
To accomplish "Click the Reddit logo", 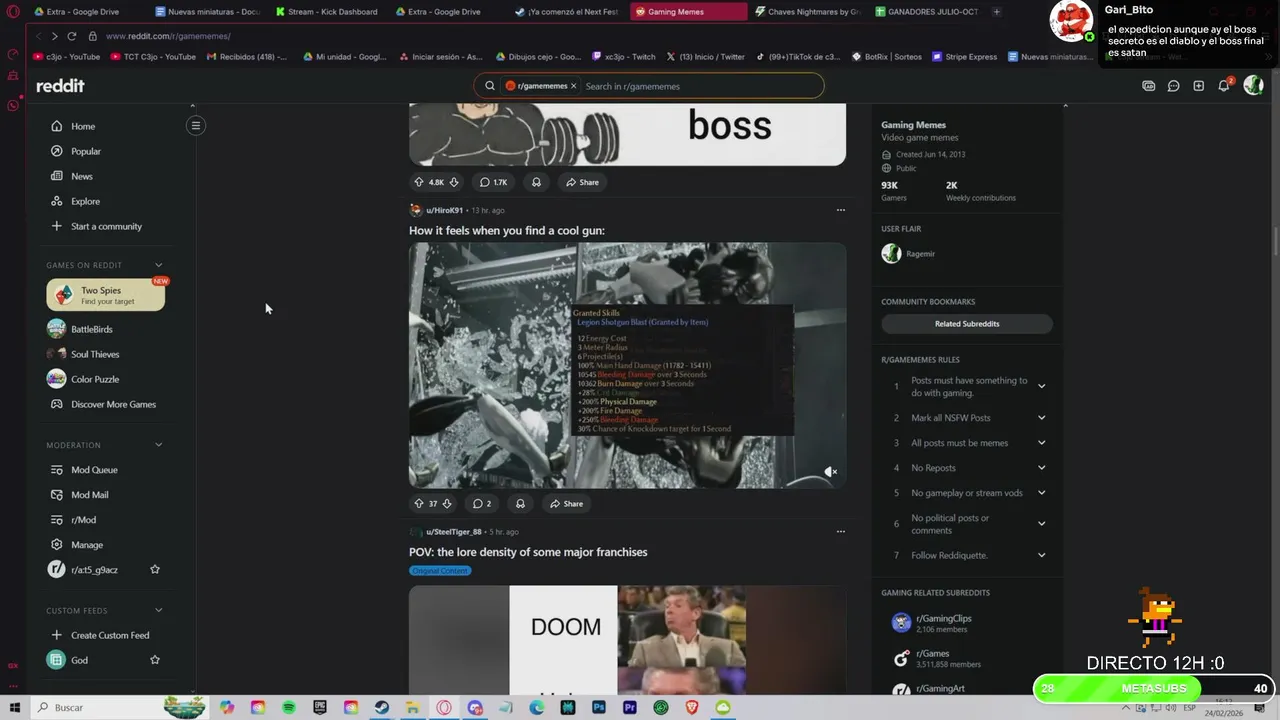I will tap(60, 86).
